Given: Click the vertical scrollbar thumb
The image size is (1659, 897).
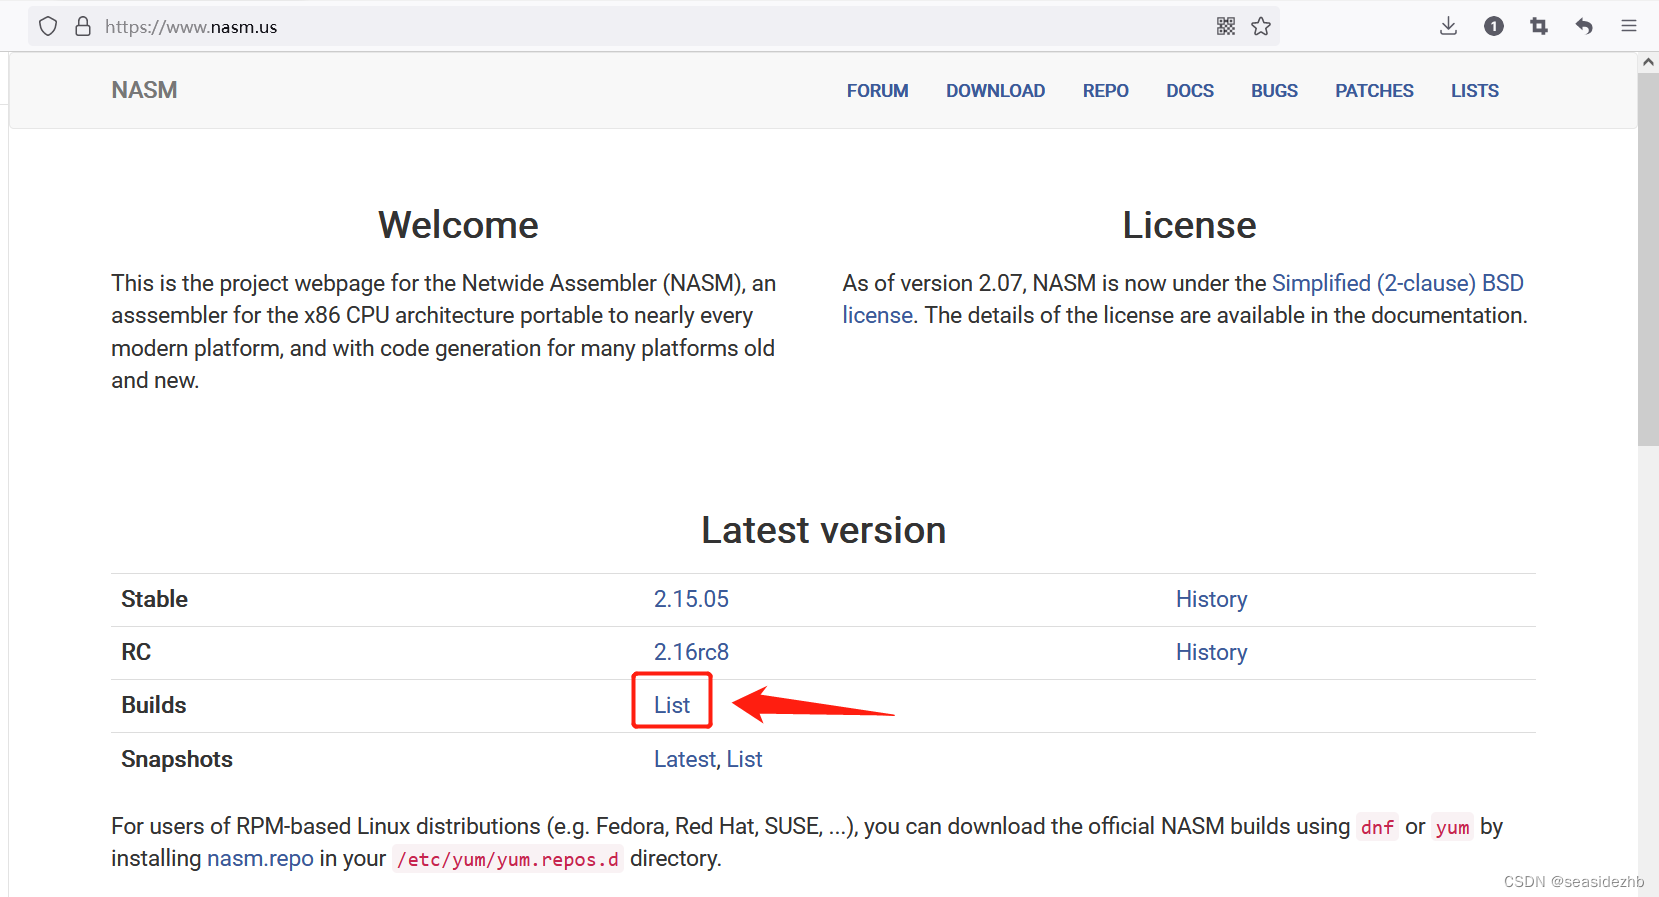Looking at the screenshot, I should click(x=1648, y=260).
